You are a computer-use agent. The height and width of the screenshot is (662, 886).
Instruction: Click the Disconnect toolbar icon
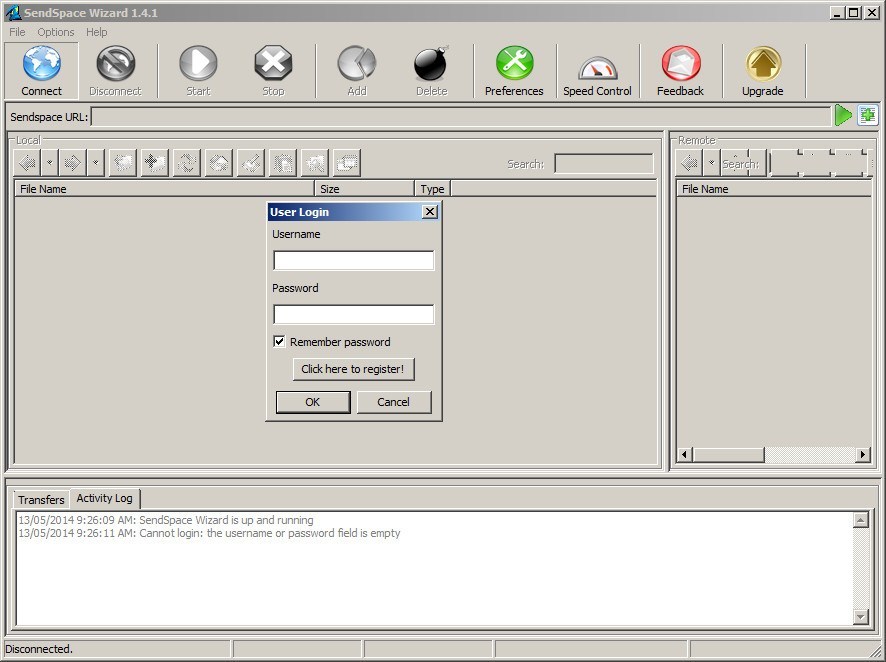[115, 63]
